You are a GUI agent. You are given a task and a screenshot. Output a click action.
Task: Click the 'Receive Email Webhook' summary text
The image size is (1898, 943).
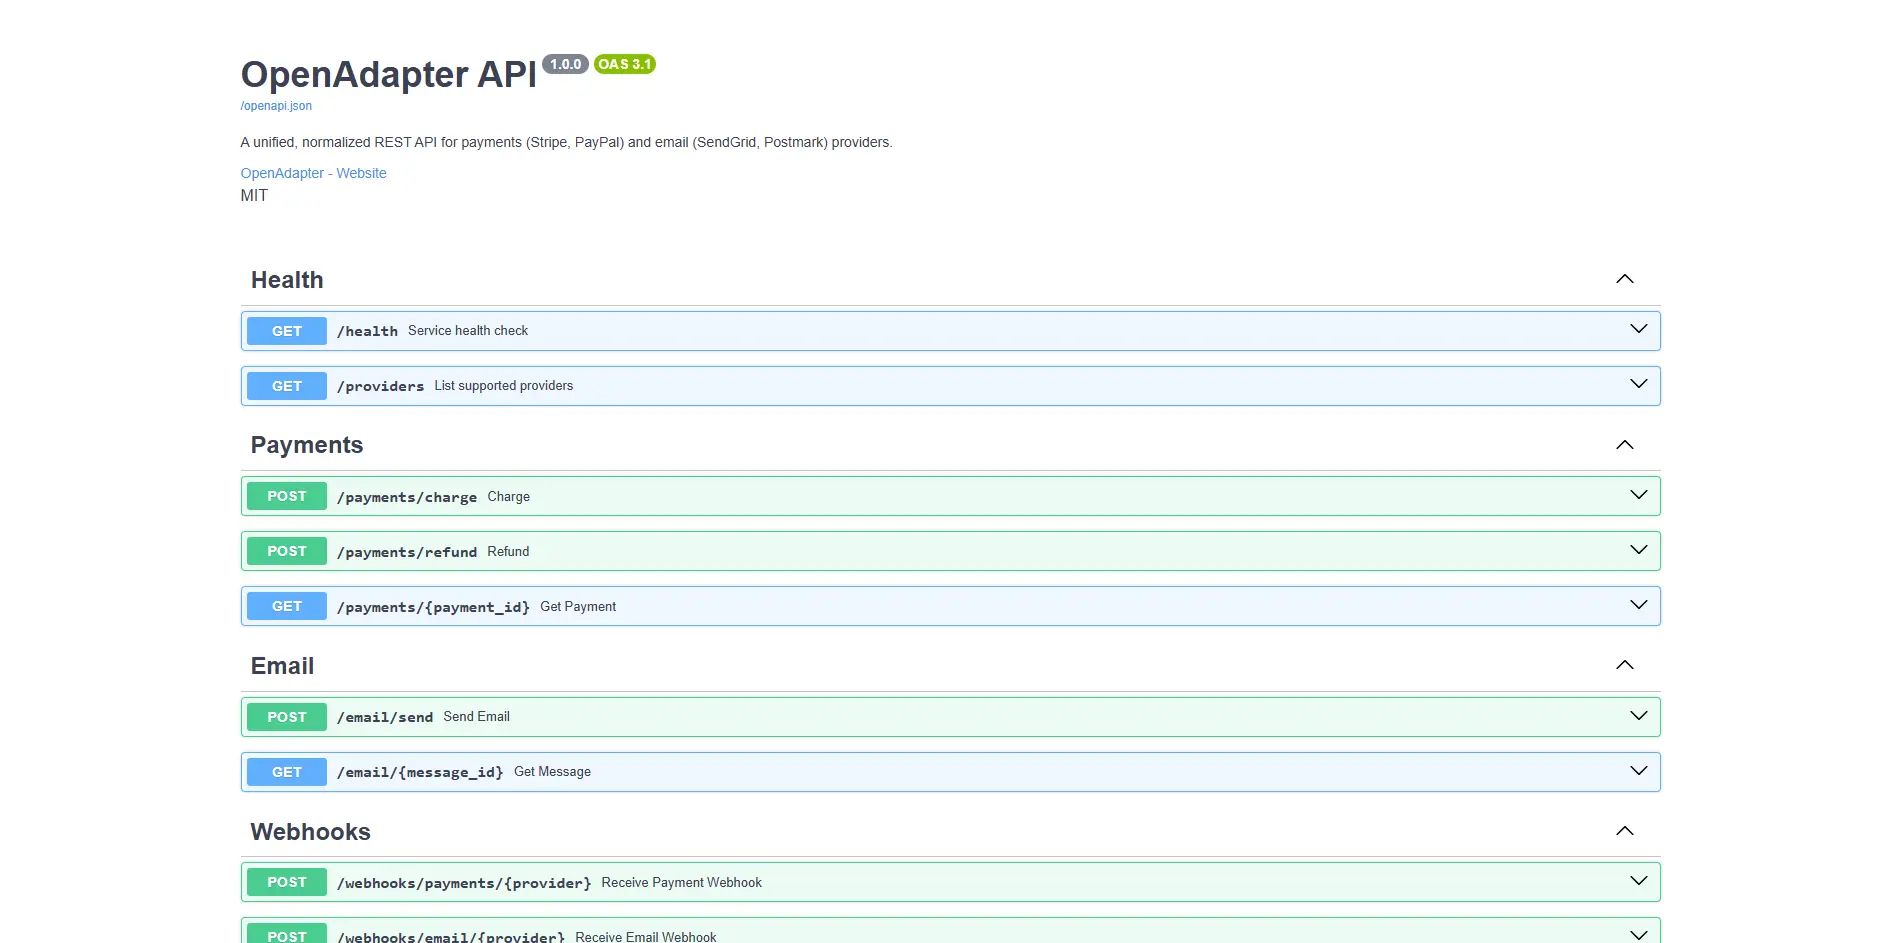coord(646,937)
